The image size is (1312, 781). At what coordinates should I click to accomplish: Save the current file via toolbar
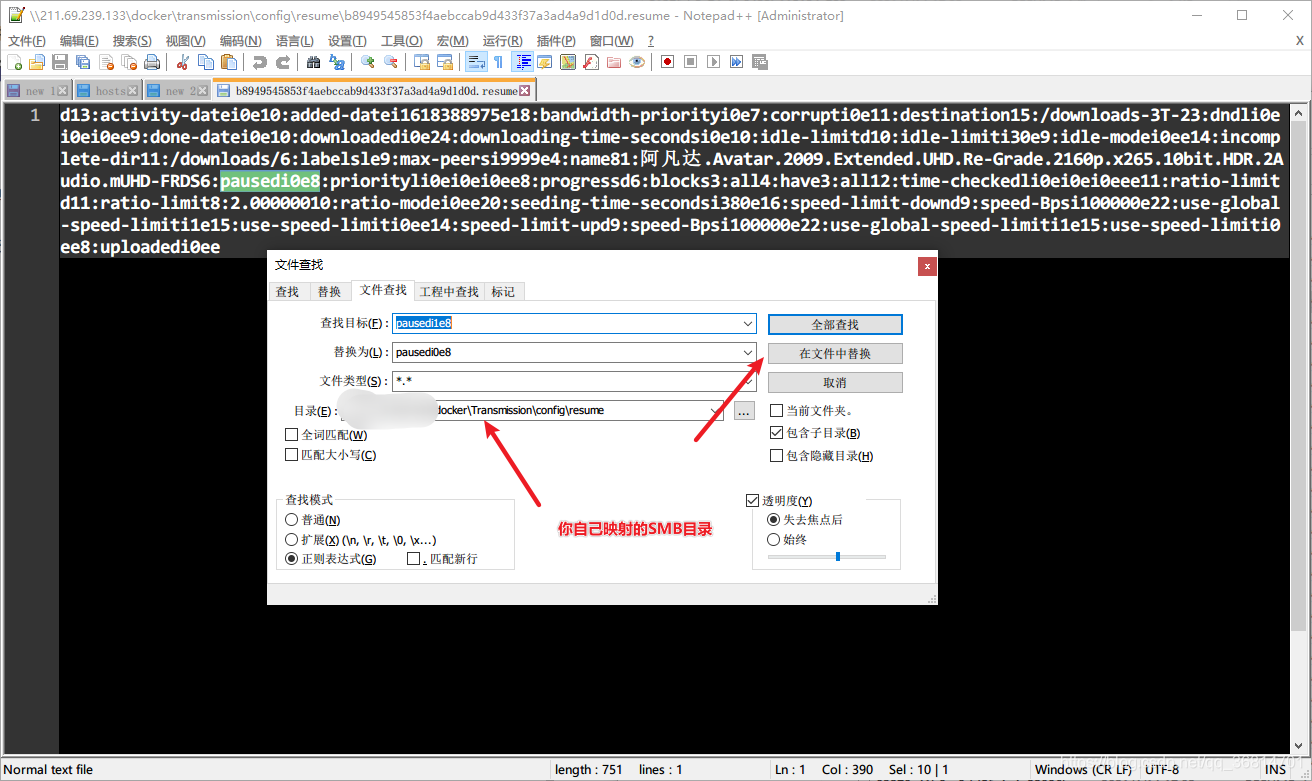(60, 62)
